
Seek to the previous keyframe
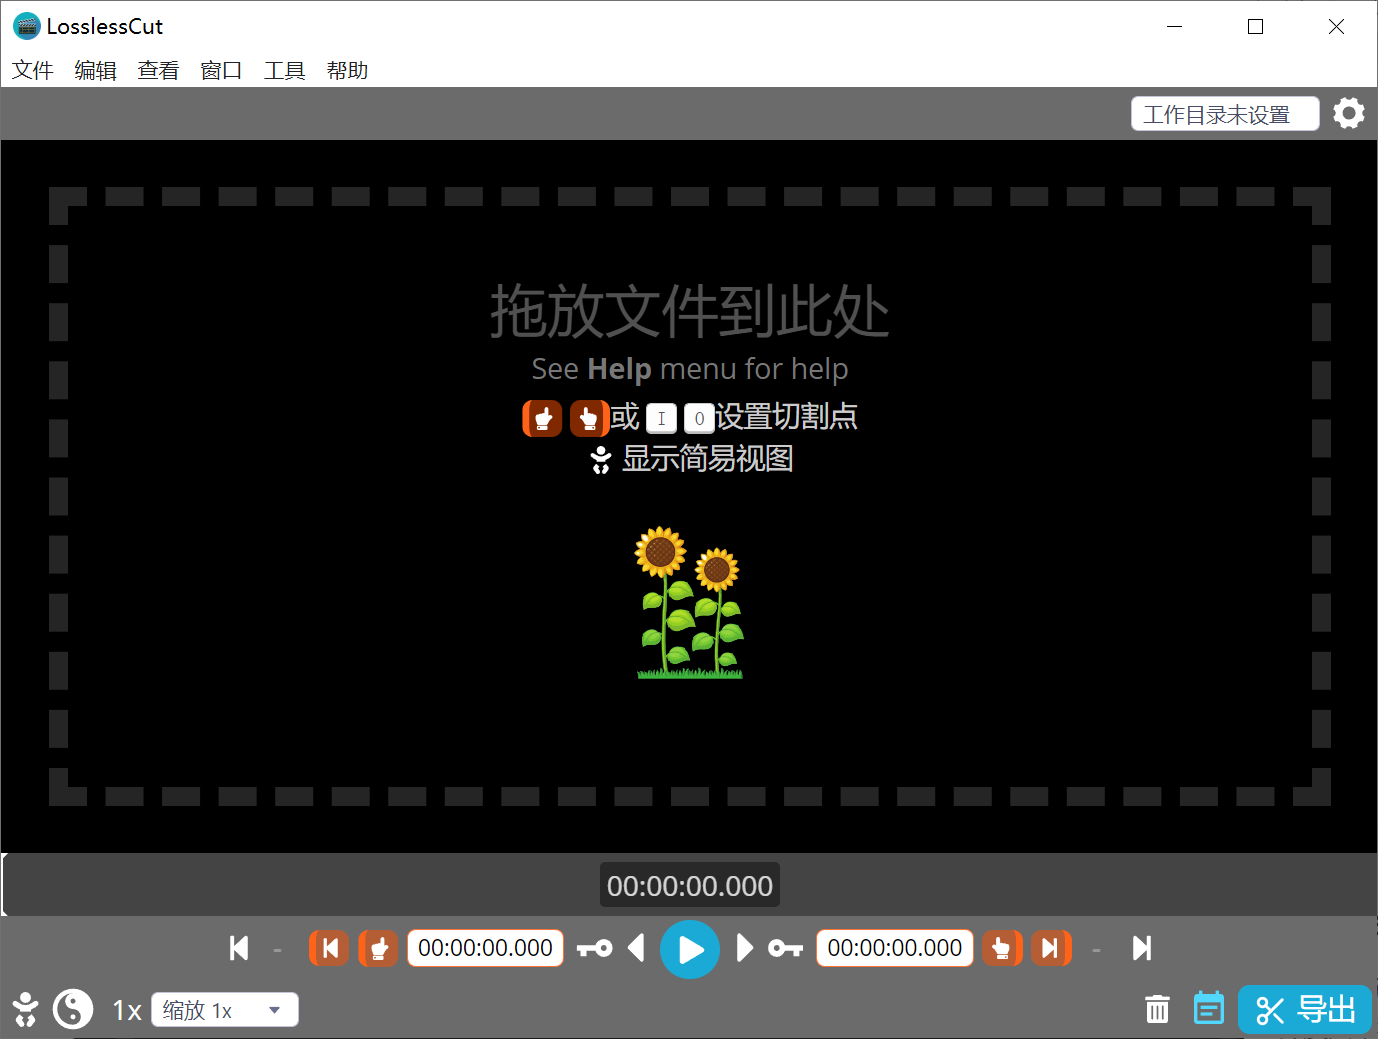tap(595, 948)
